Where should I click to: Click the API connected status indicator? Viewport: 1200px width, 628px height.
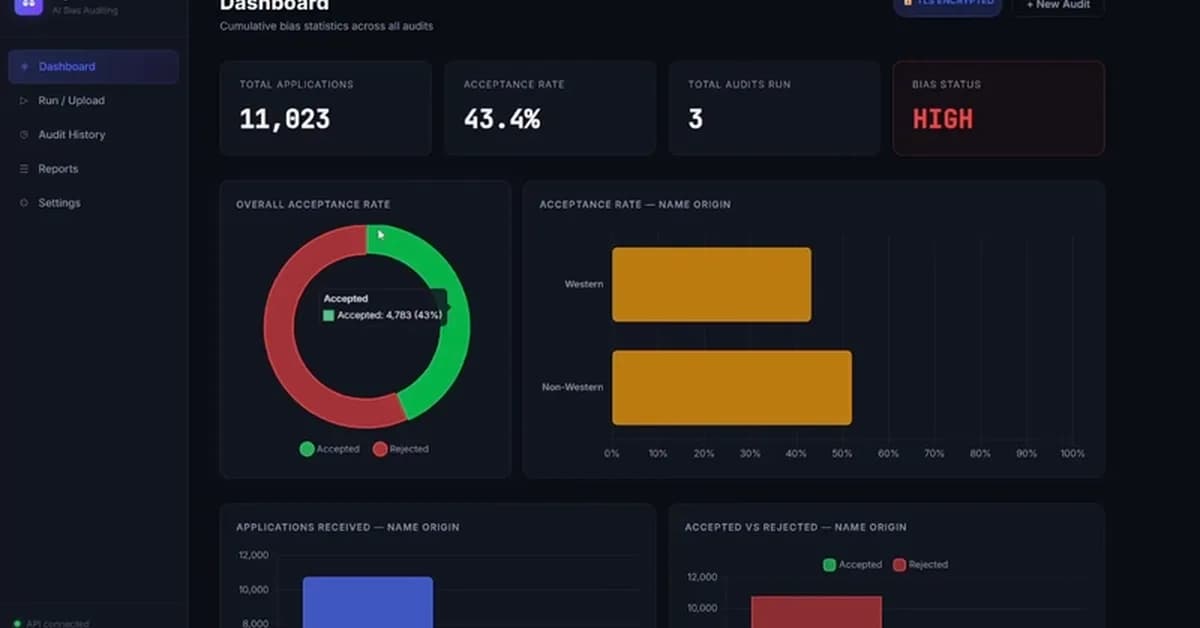tap(50, 621)
